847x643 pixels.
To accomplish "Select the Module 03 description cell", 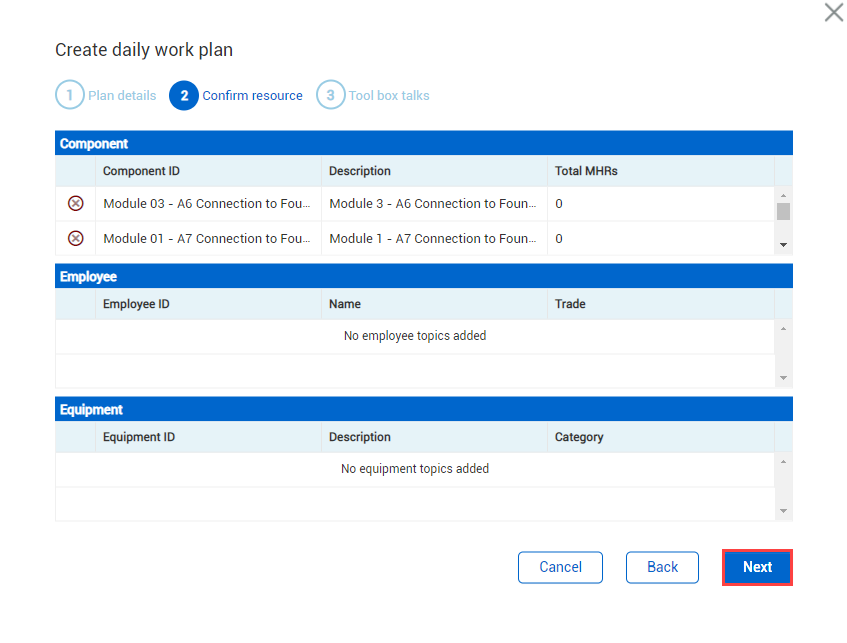I will (433, 204).
